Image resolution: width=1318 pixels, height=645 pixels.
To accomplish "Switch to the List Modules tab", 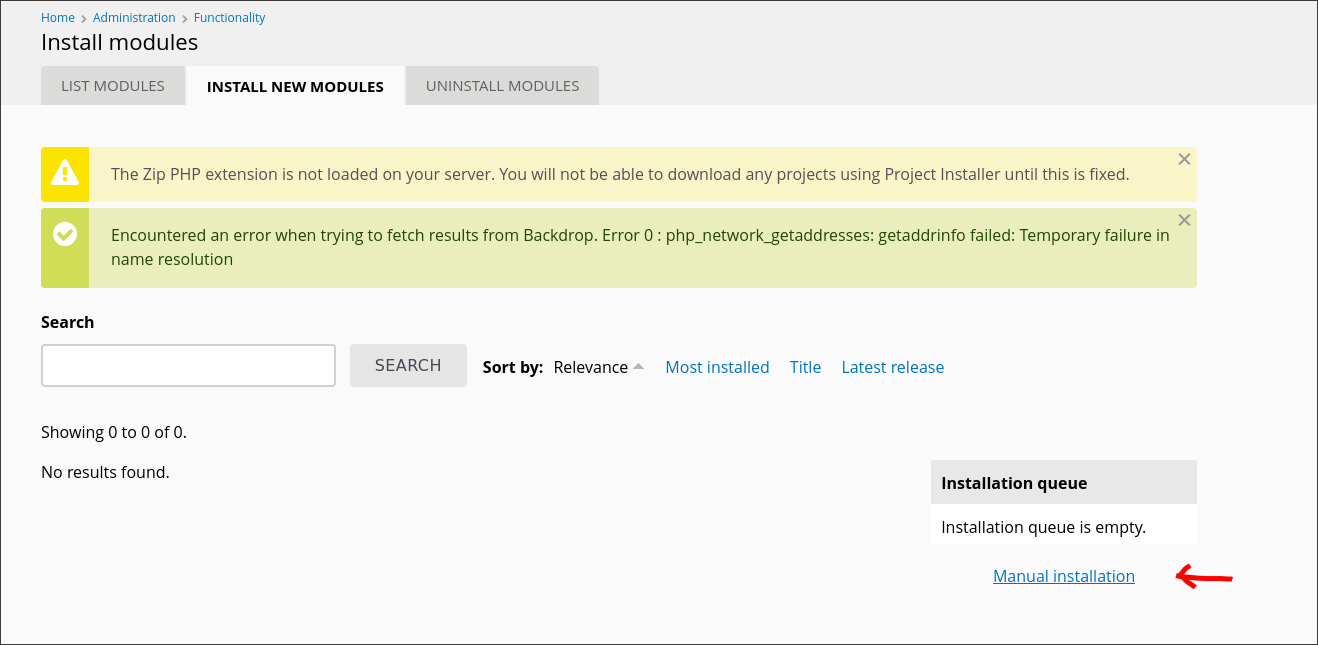I will coord(113,86).
